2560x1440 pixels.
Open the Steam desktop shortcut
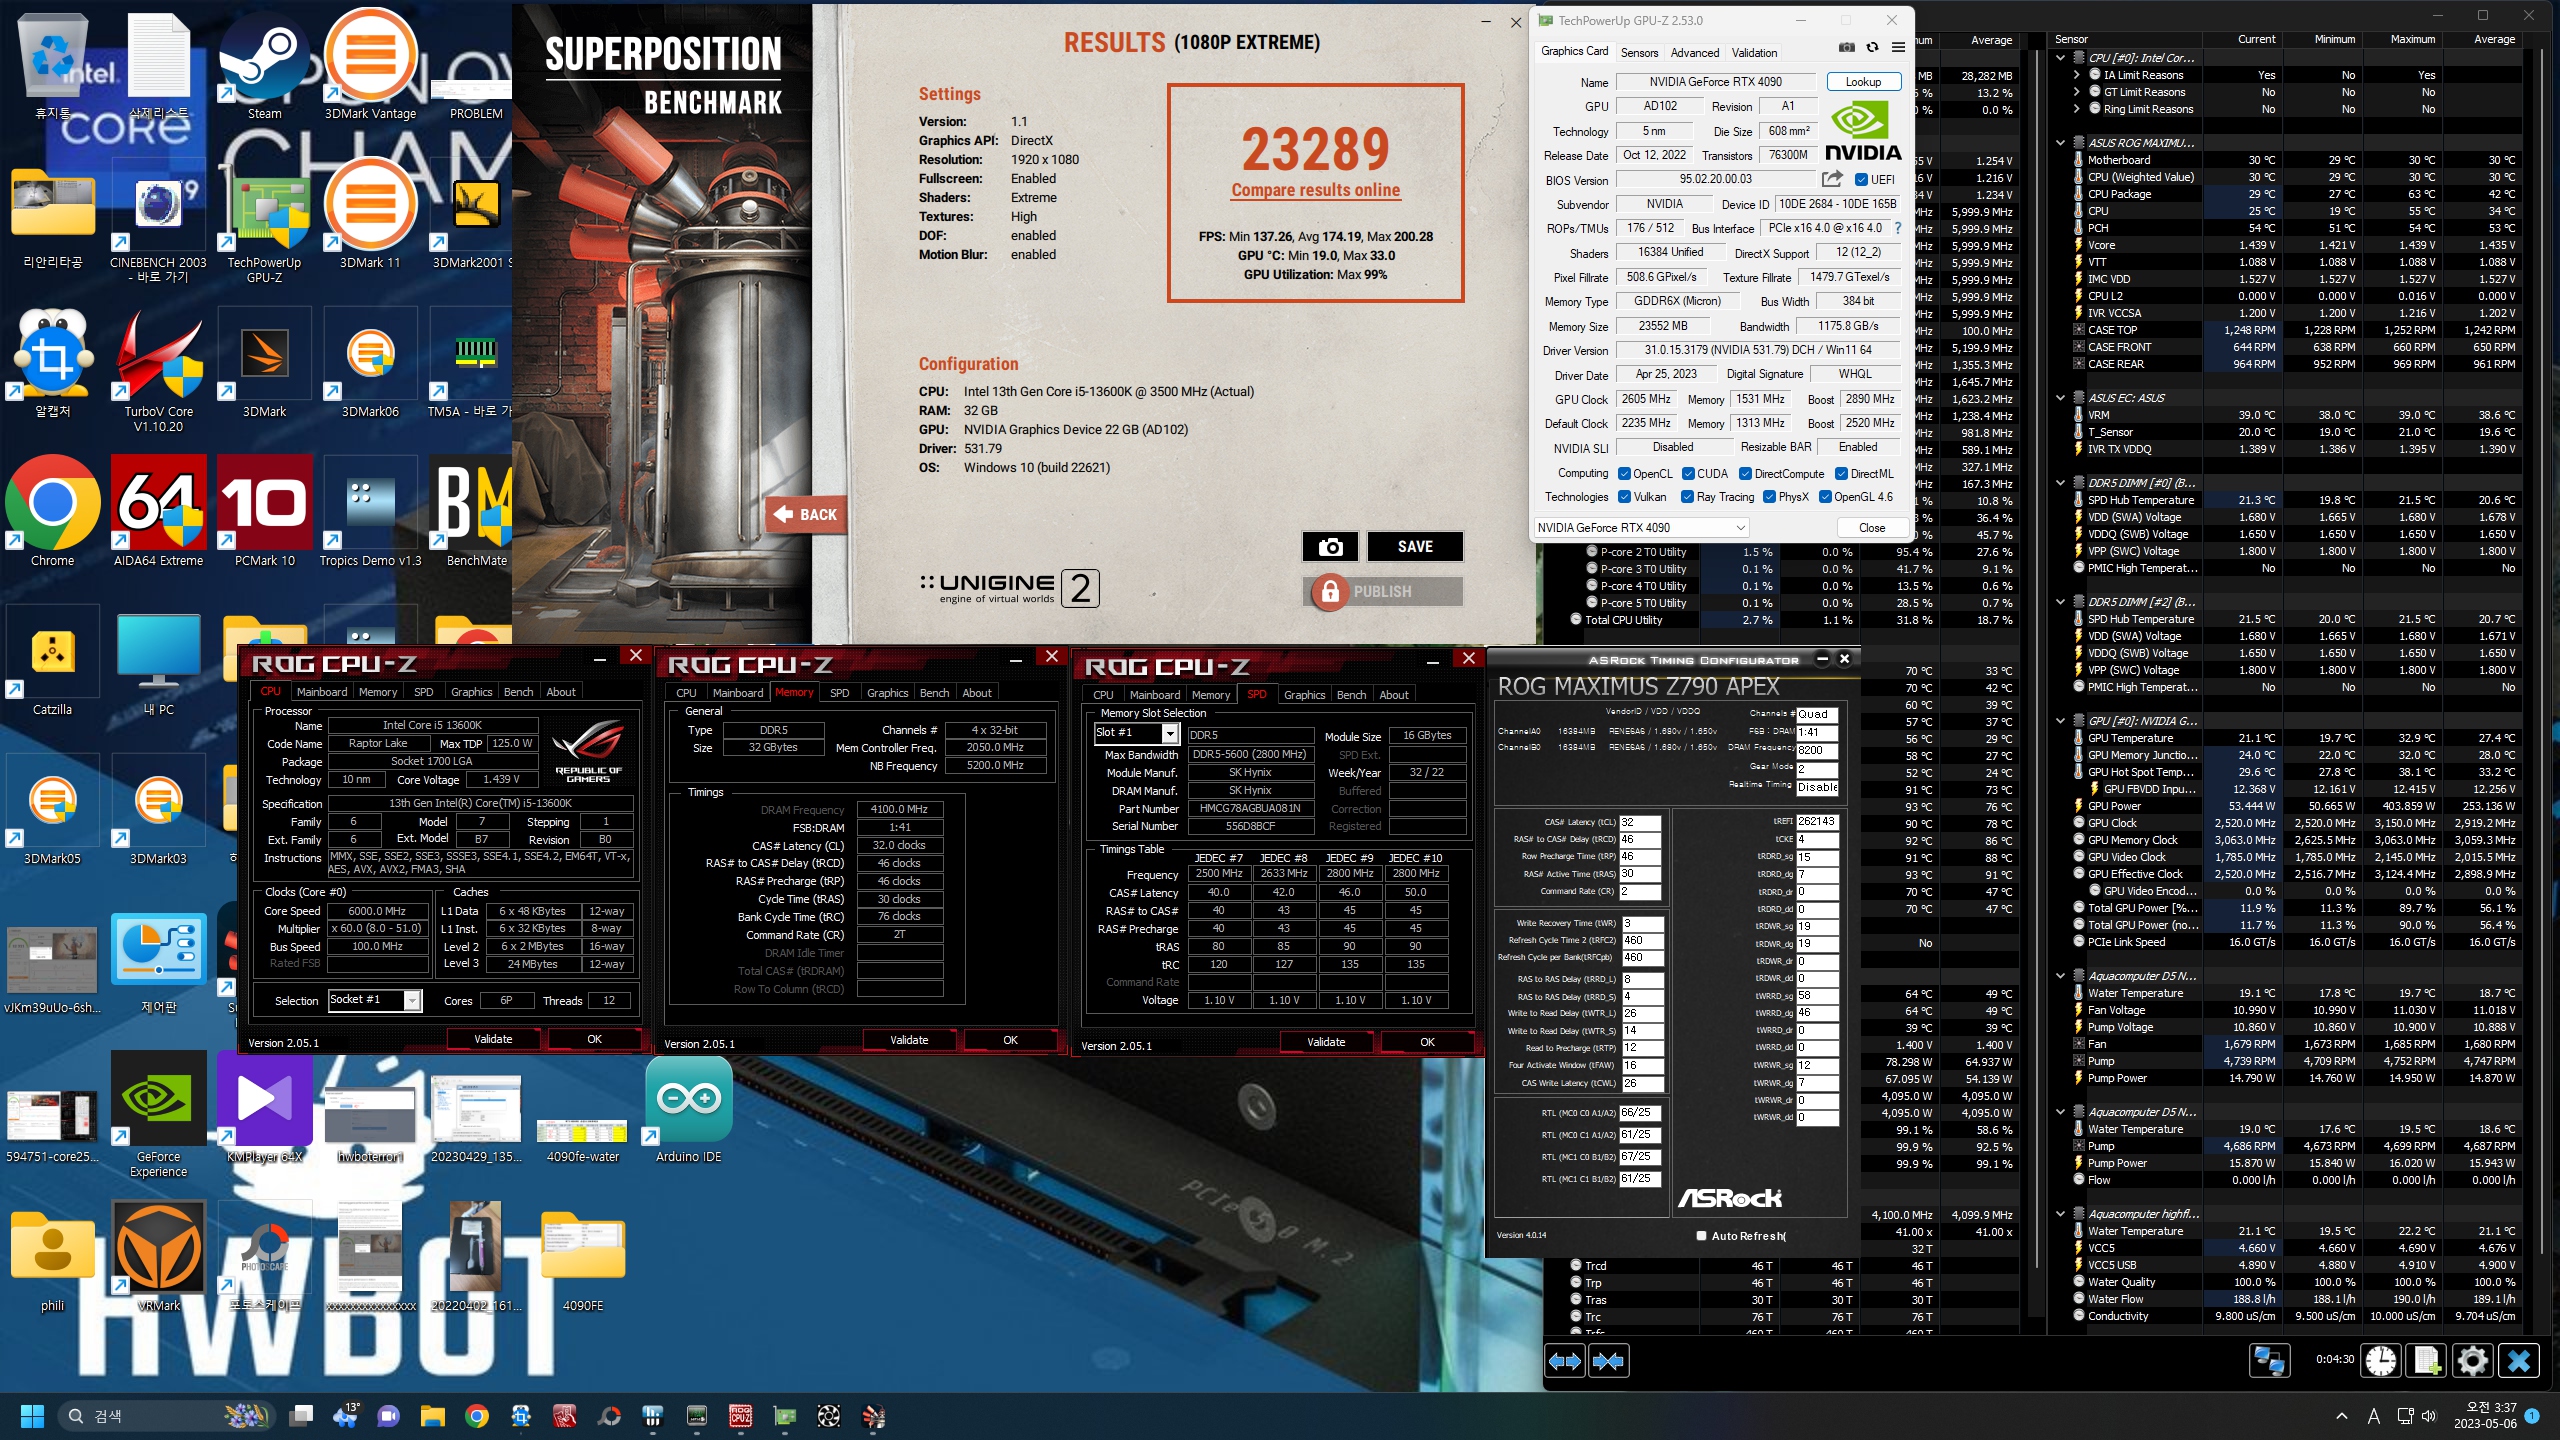click(x=264, y=65)
